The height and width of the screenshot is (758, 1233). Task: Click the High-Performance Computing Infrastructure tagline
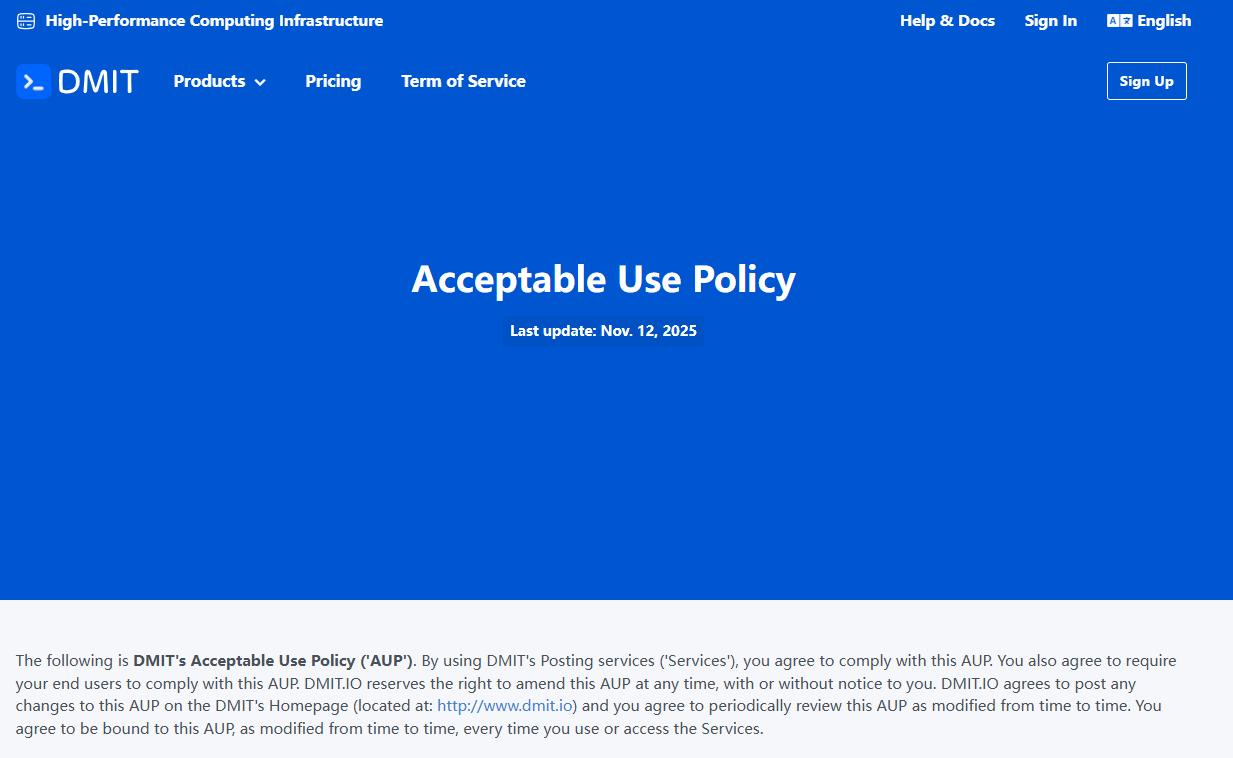[214, 21]
